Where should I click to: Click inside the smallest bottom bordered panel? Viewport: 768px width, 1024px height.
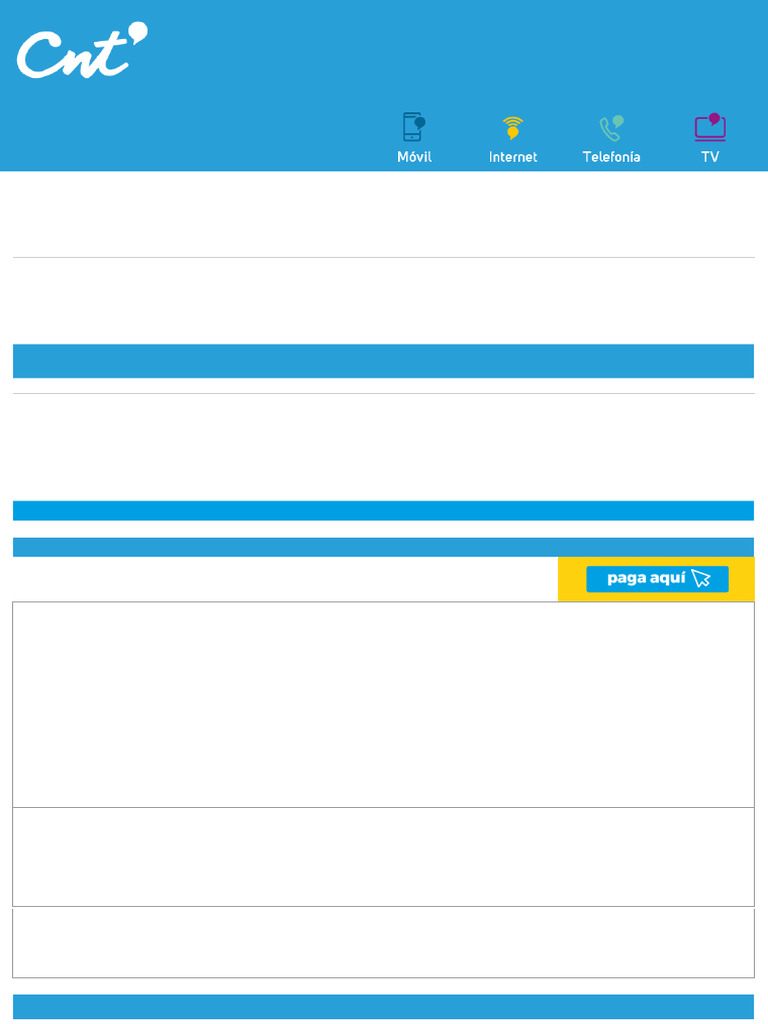pos(383,942)
